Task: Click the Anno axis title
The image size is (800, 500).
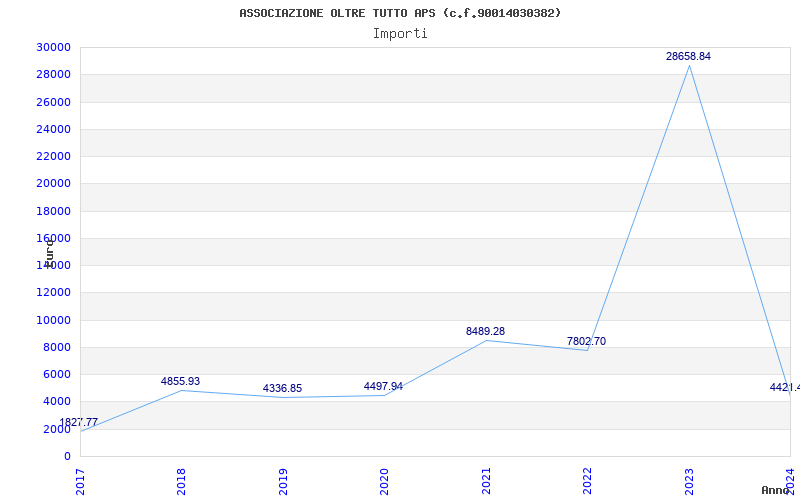Action: click(x=775, y=491)
